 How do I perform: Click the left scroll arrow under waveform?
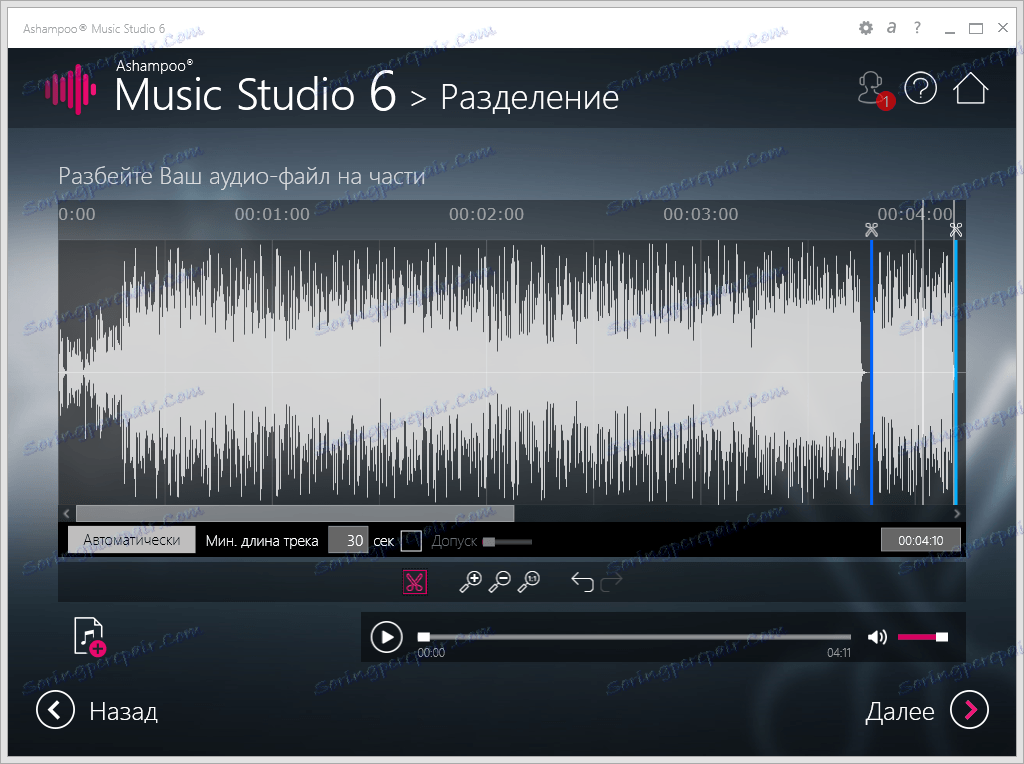tap(66, 513)
